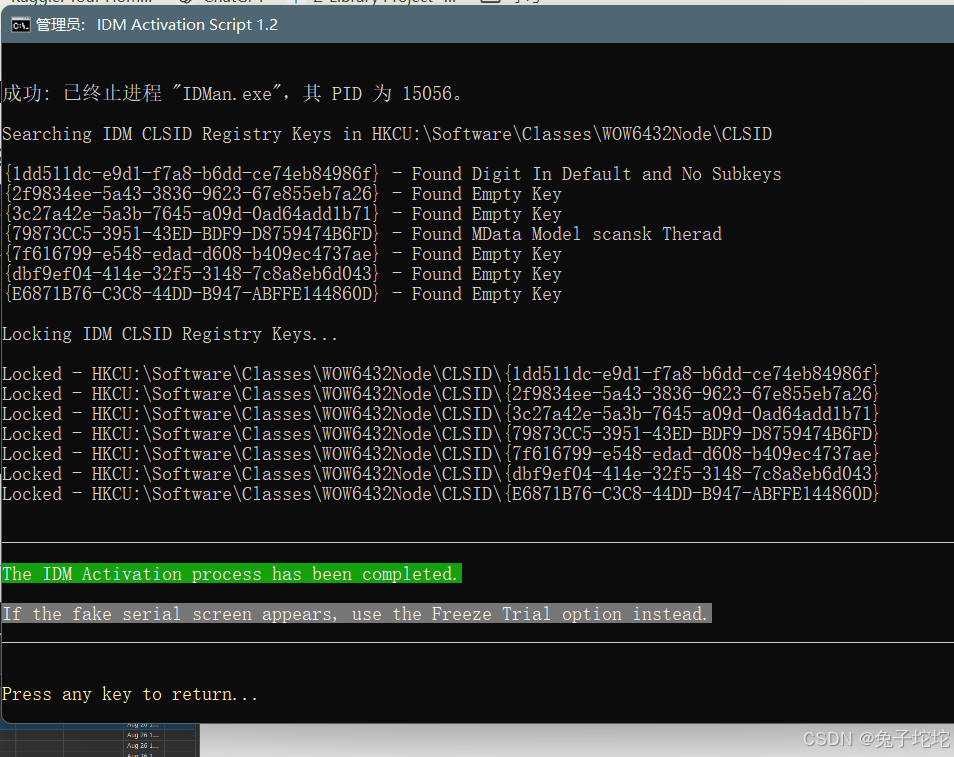Select the Locked line ending in 0ad64add1b71}

pos(440,414)
